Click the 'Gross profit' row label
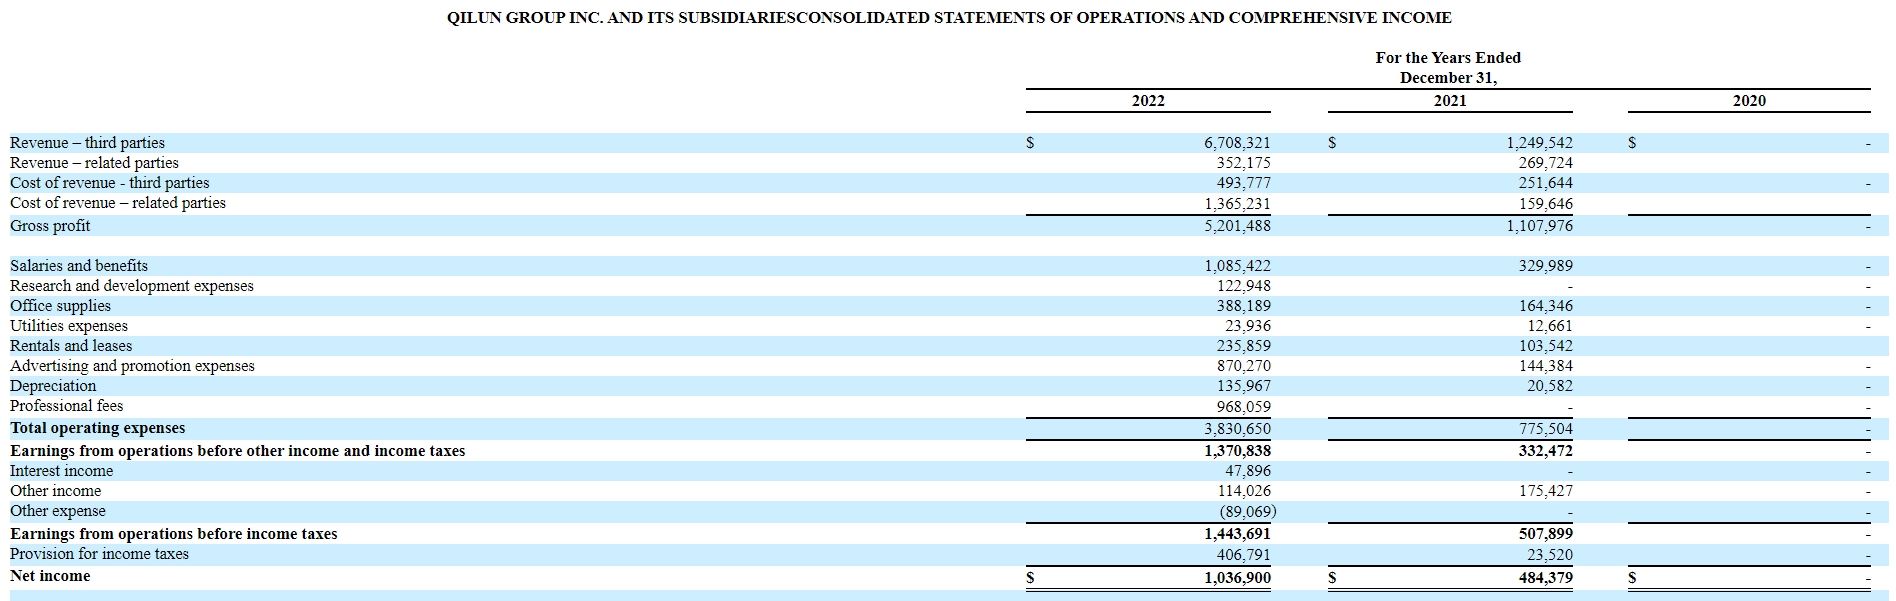Screen dimensions: 1896x601 (50, 226)
